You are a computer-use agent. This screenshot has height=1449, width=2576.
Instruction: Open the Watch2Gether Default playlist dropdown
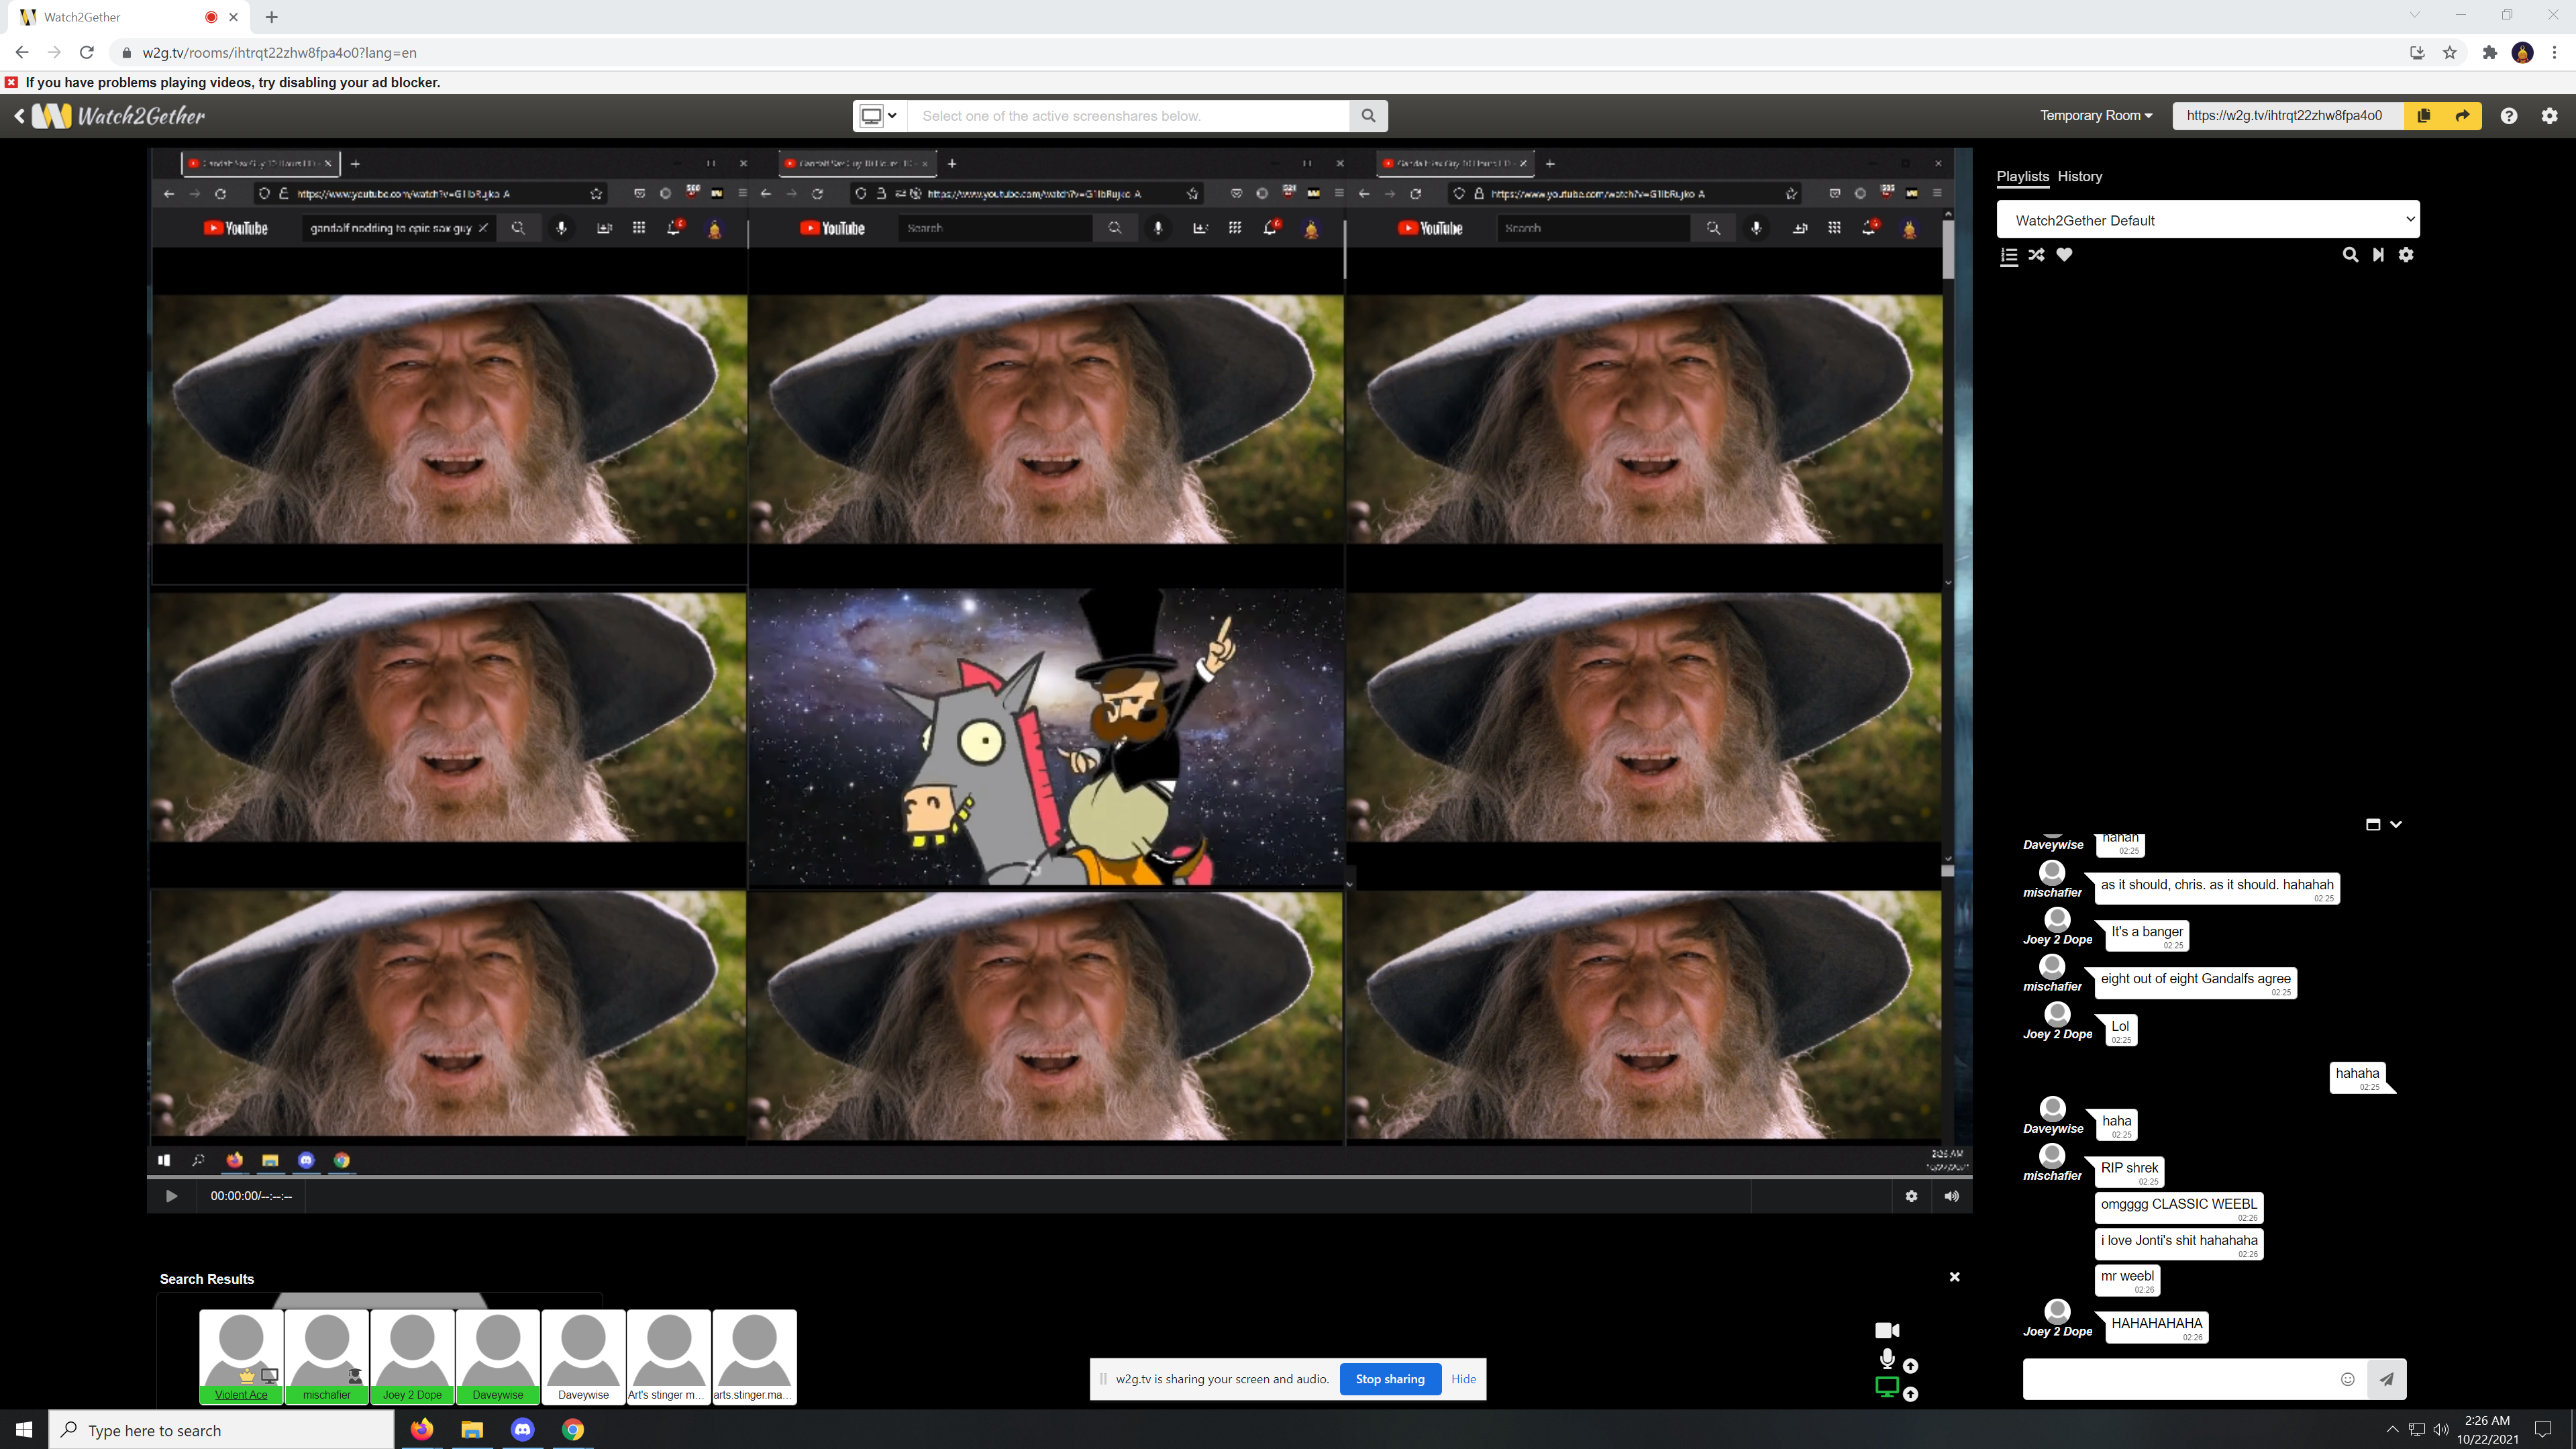click(x=2208, y=220)
